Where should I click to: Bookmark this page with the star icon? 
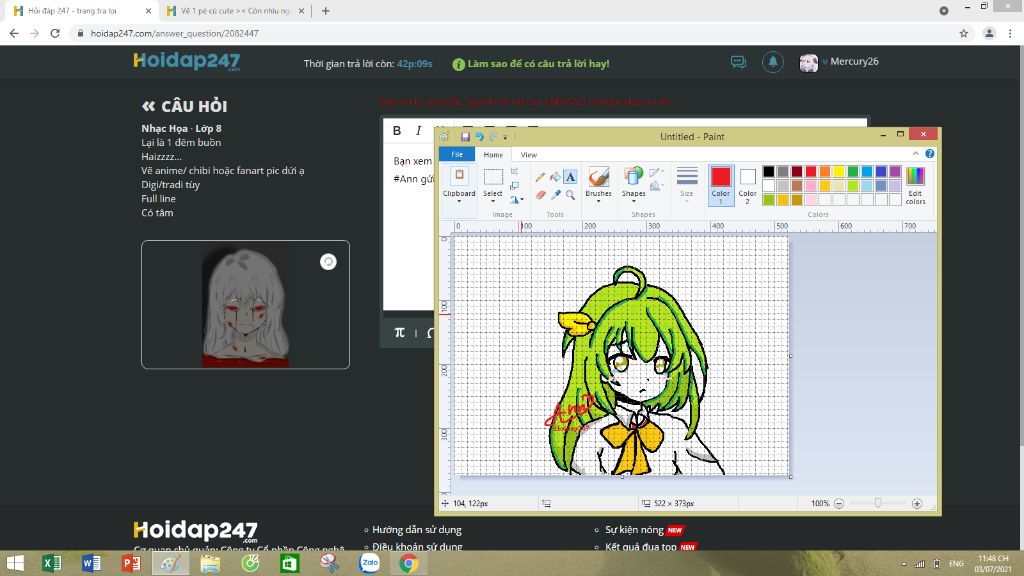click(x=963, y=33)
